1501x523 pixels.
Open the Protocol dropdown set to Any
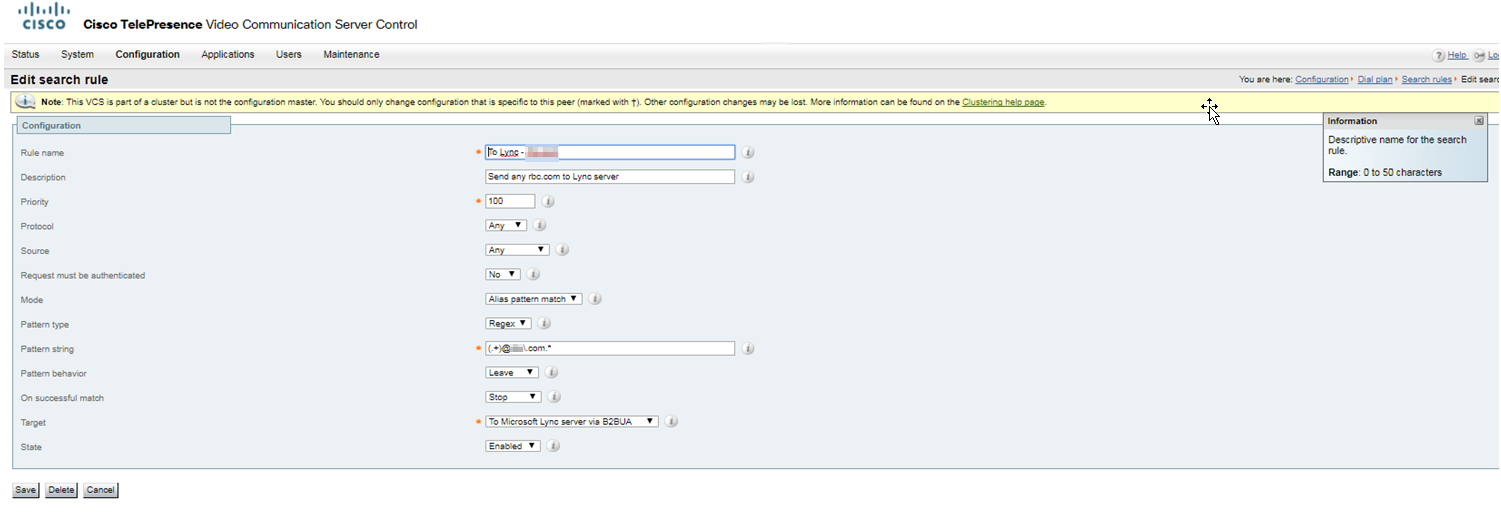point(506,226)
